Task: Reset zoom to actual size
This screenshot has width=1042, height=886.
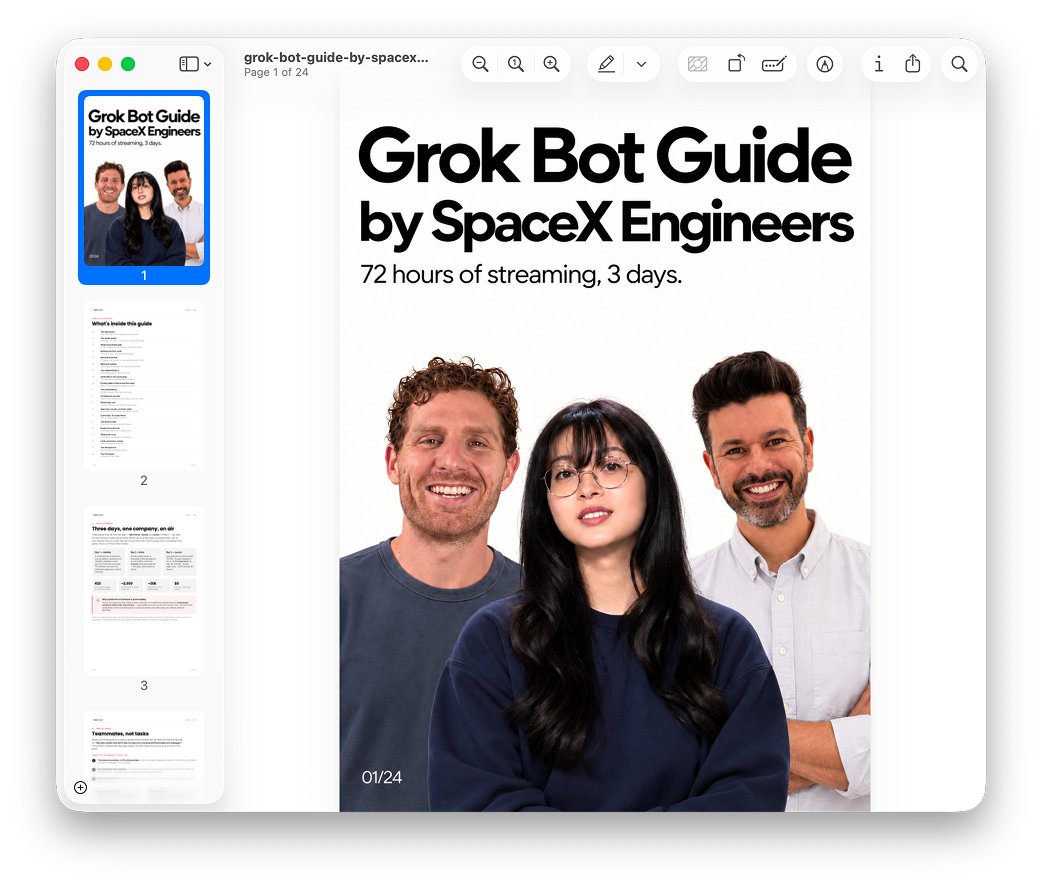Action: [x=516, y=64]
